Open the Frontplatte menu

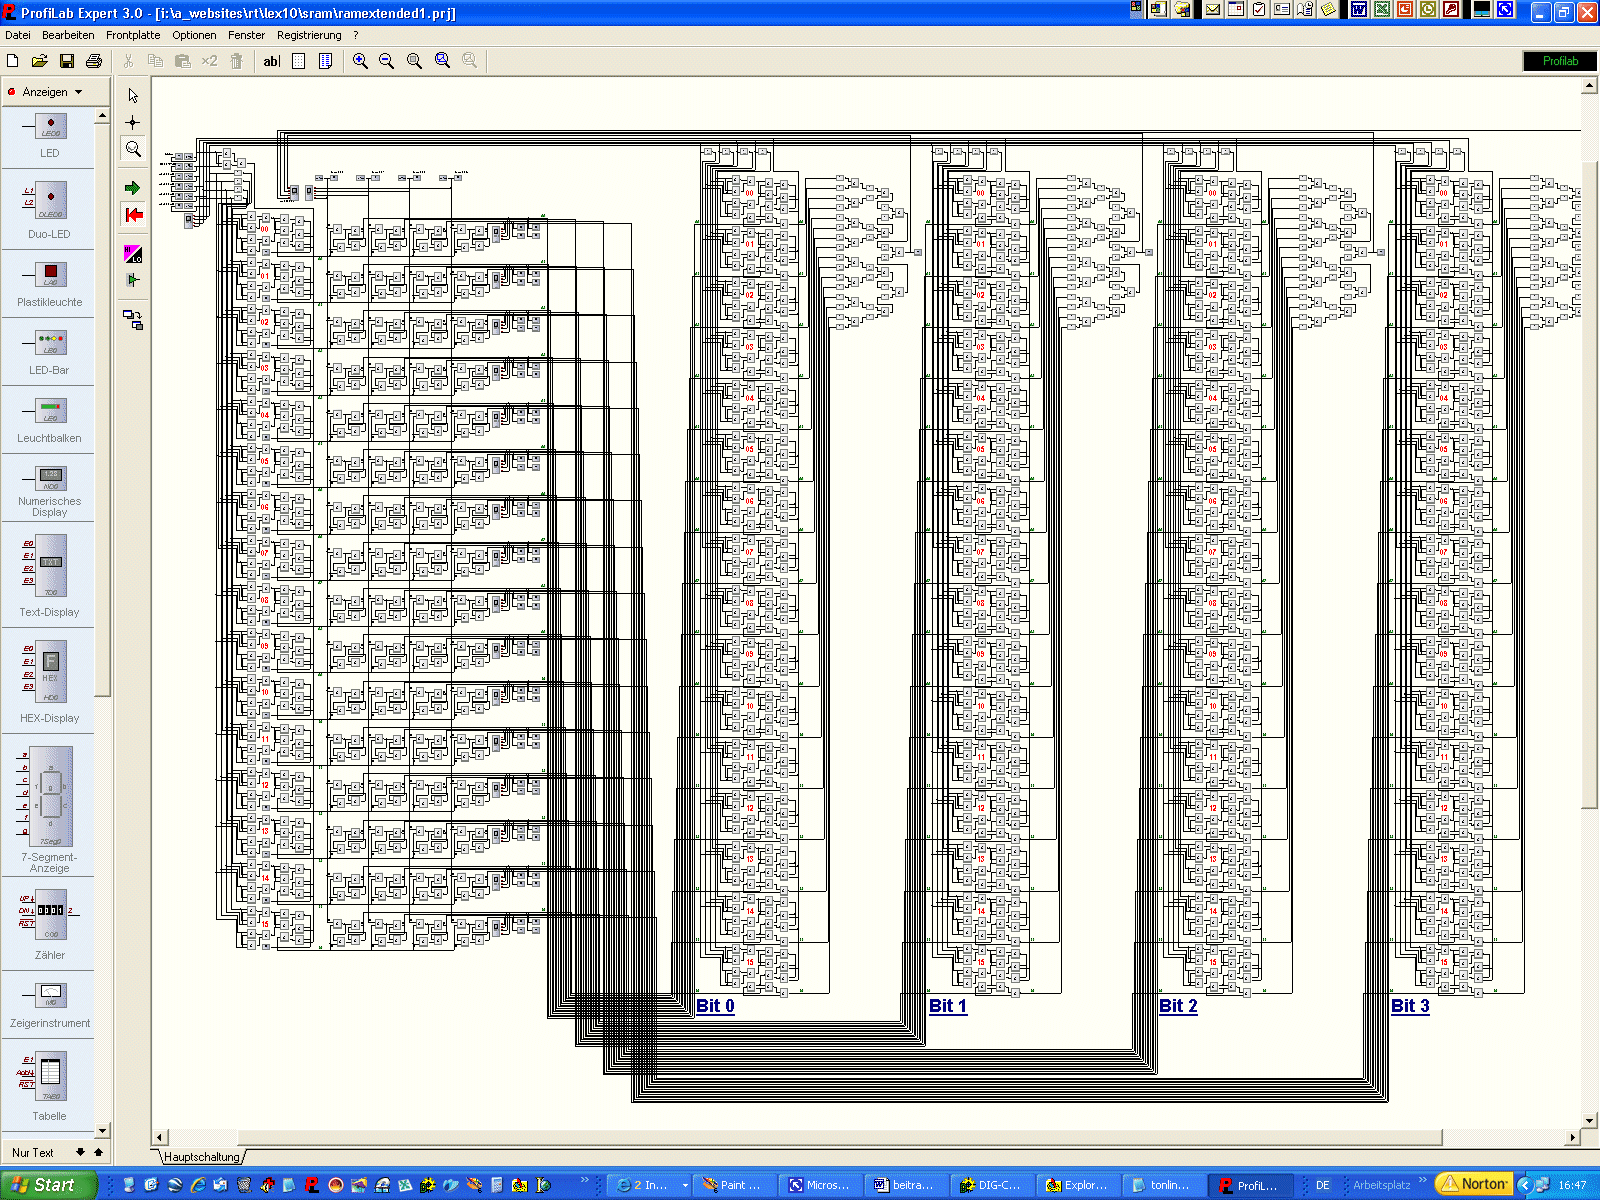tap(133, 35)
